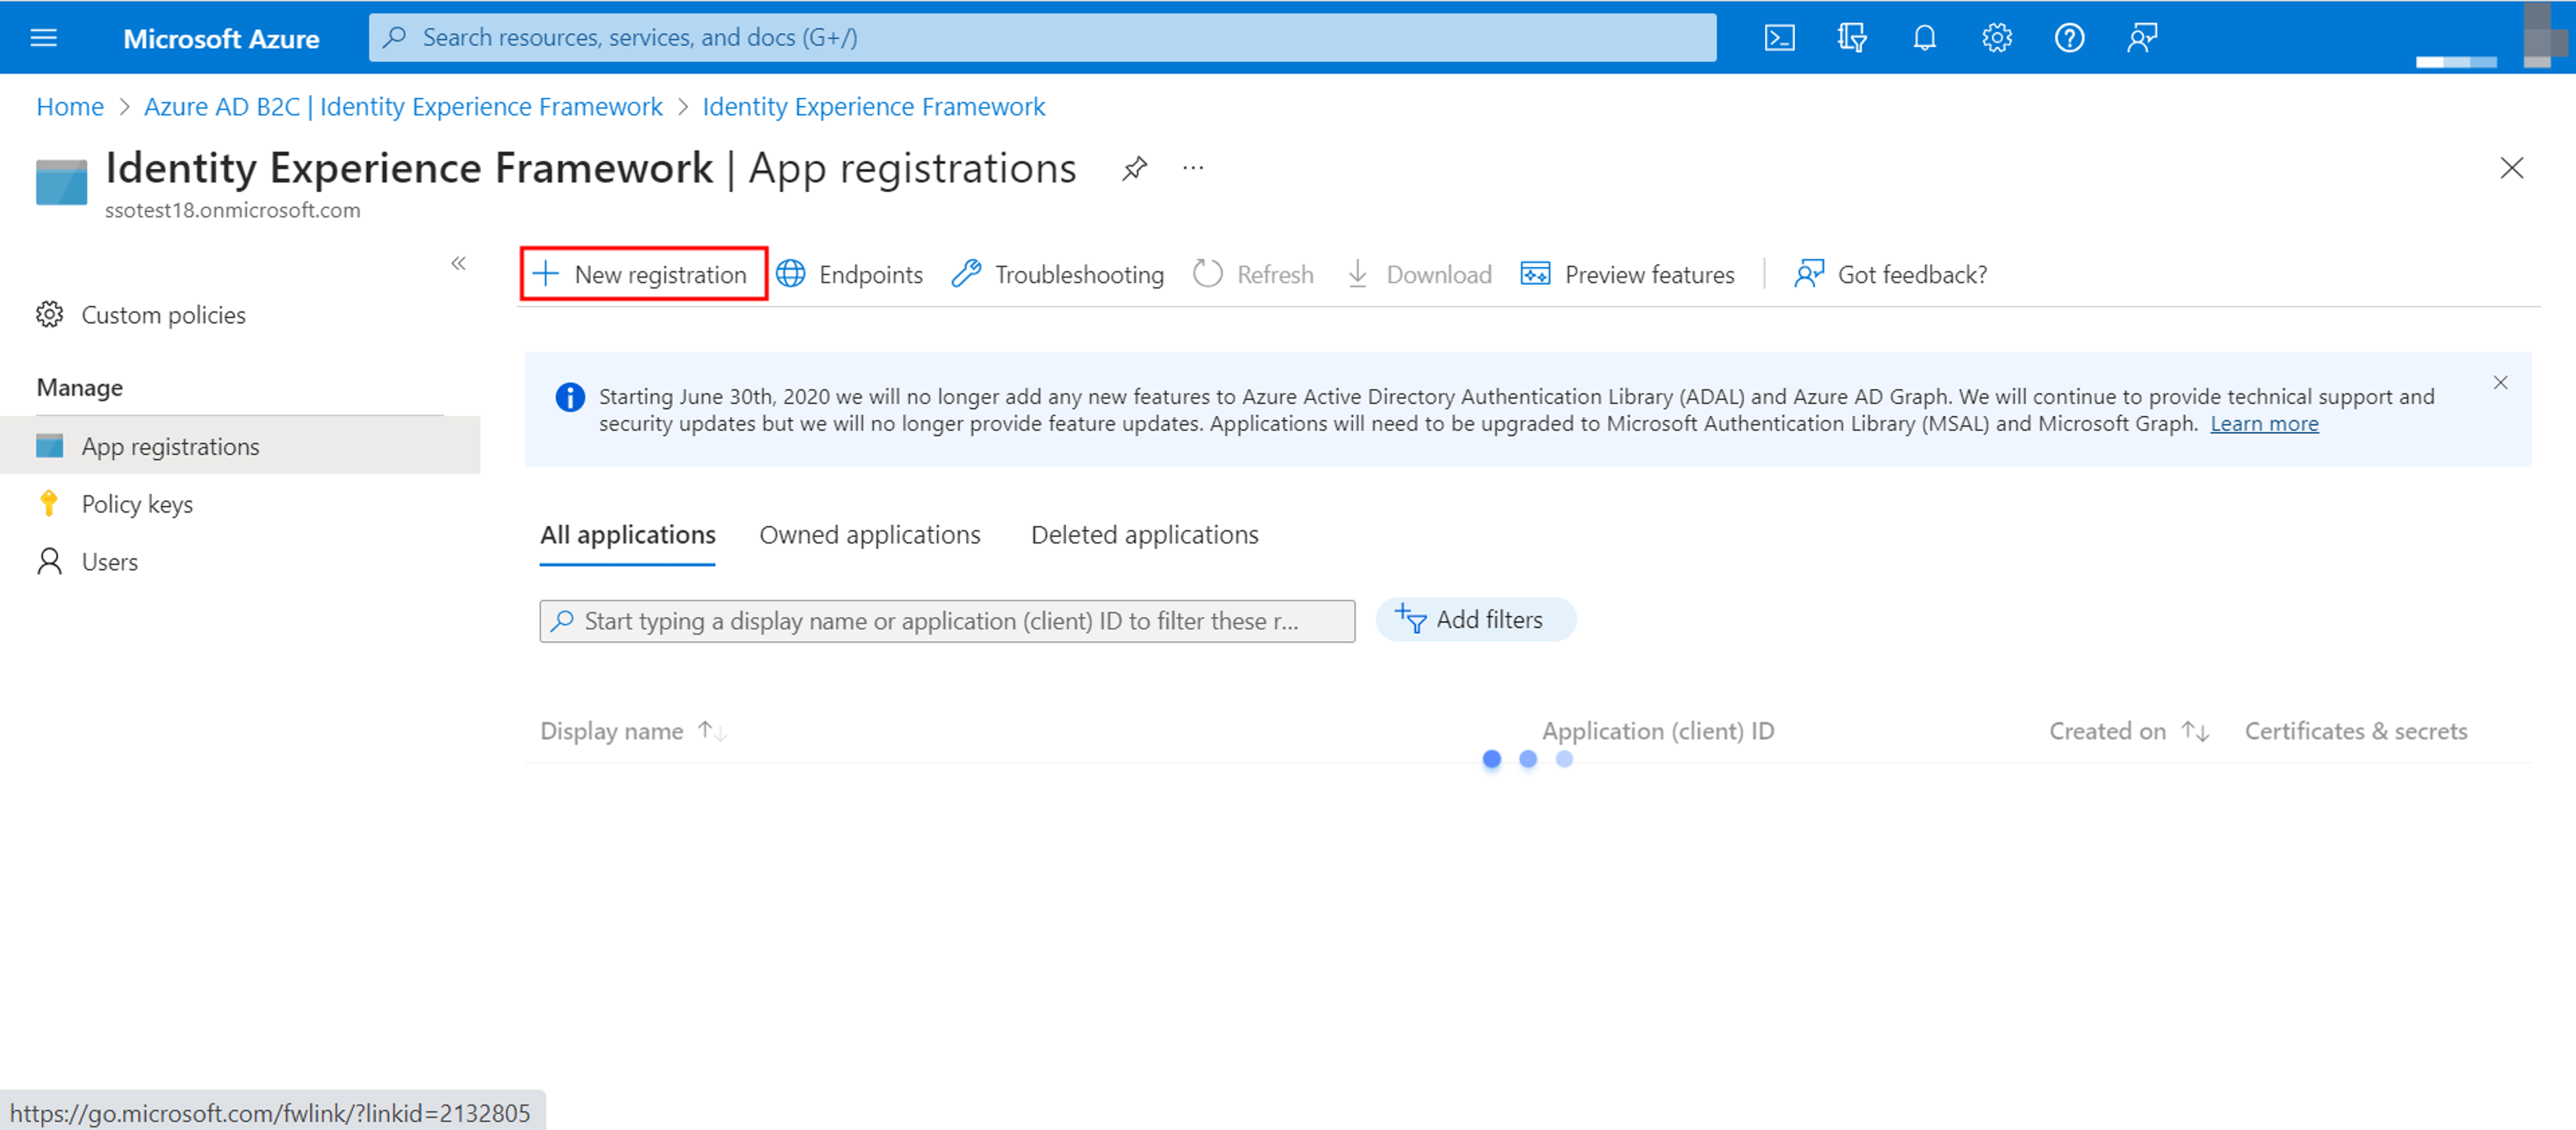Open Azure AD B2C breadcrumb link
2576x1130 pixels.
click(x=403, y=107)
